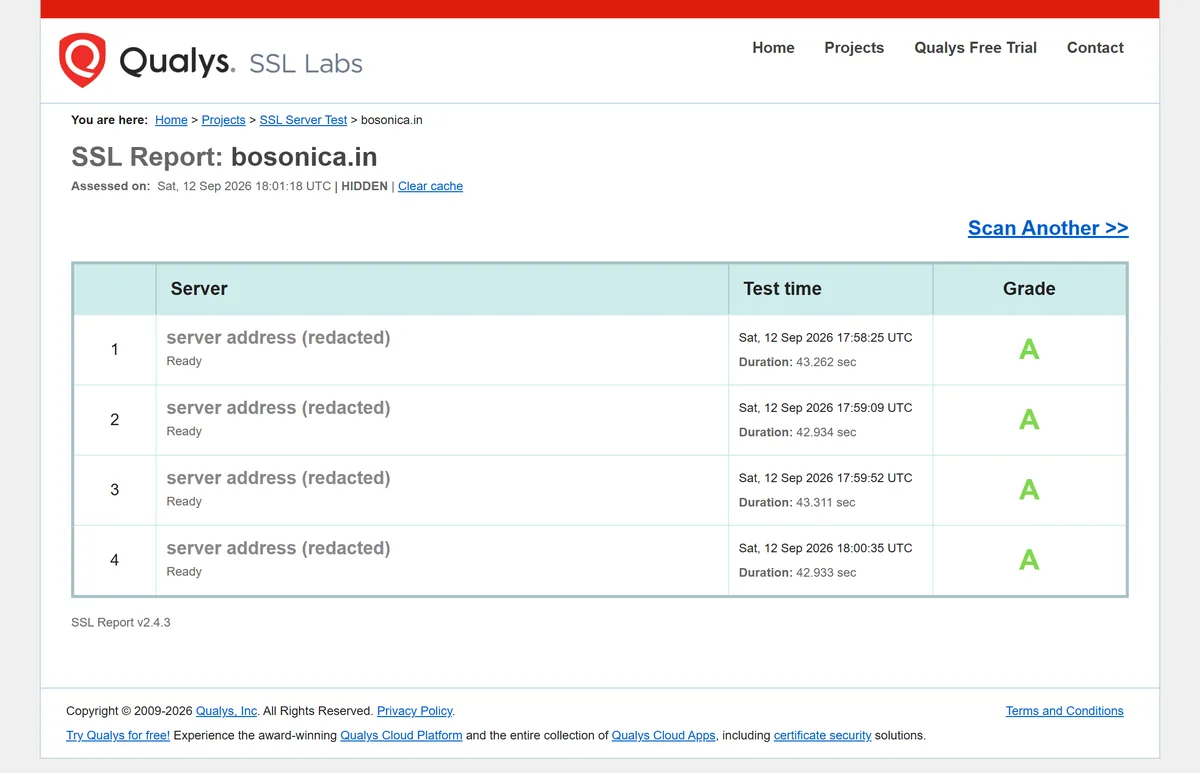
Task: Click test time 17:58:25 UTC
Action: point(825,338)
